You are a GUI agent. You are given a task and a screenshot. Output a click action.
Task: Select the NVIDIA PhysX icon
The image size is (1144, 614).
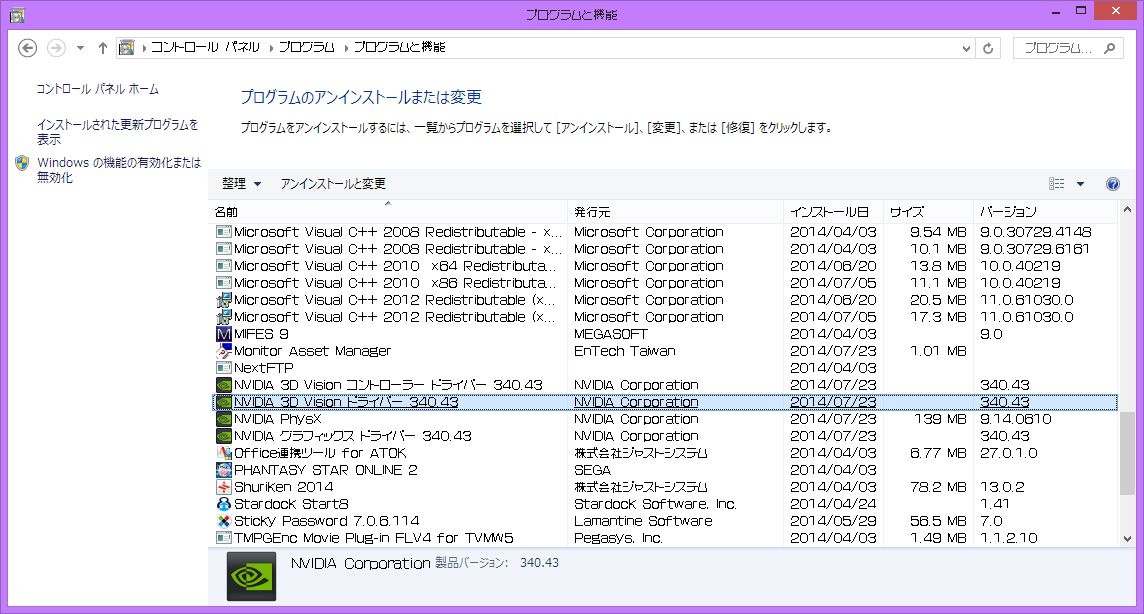click(224, 419)
